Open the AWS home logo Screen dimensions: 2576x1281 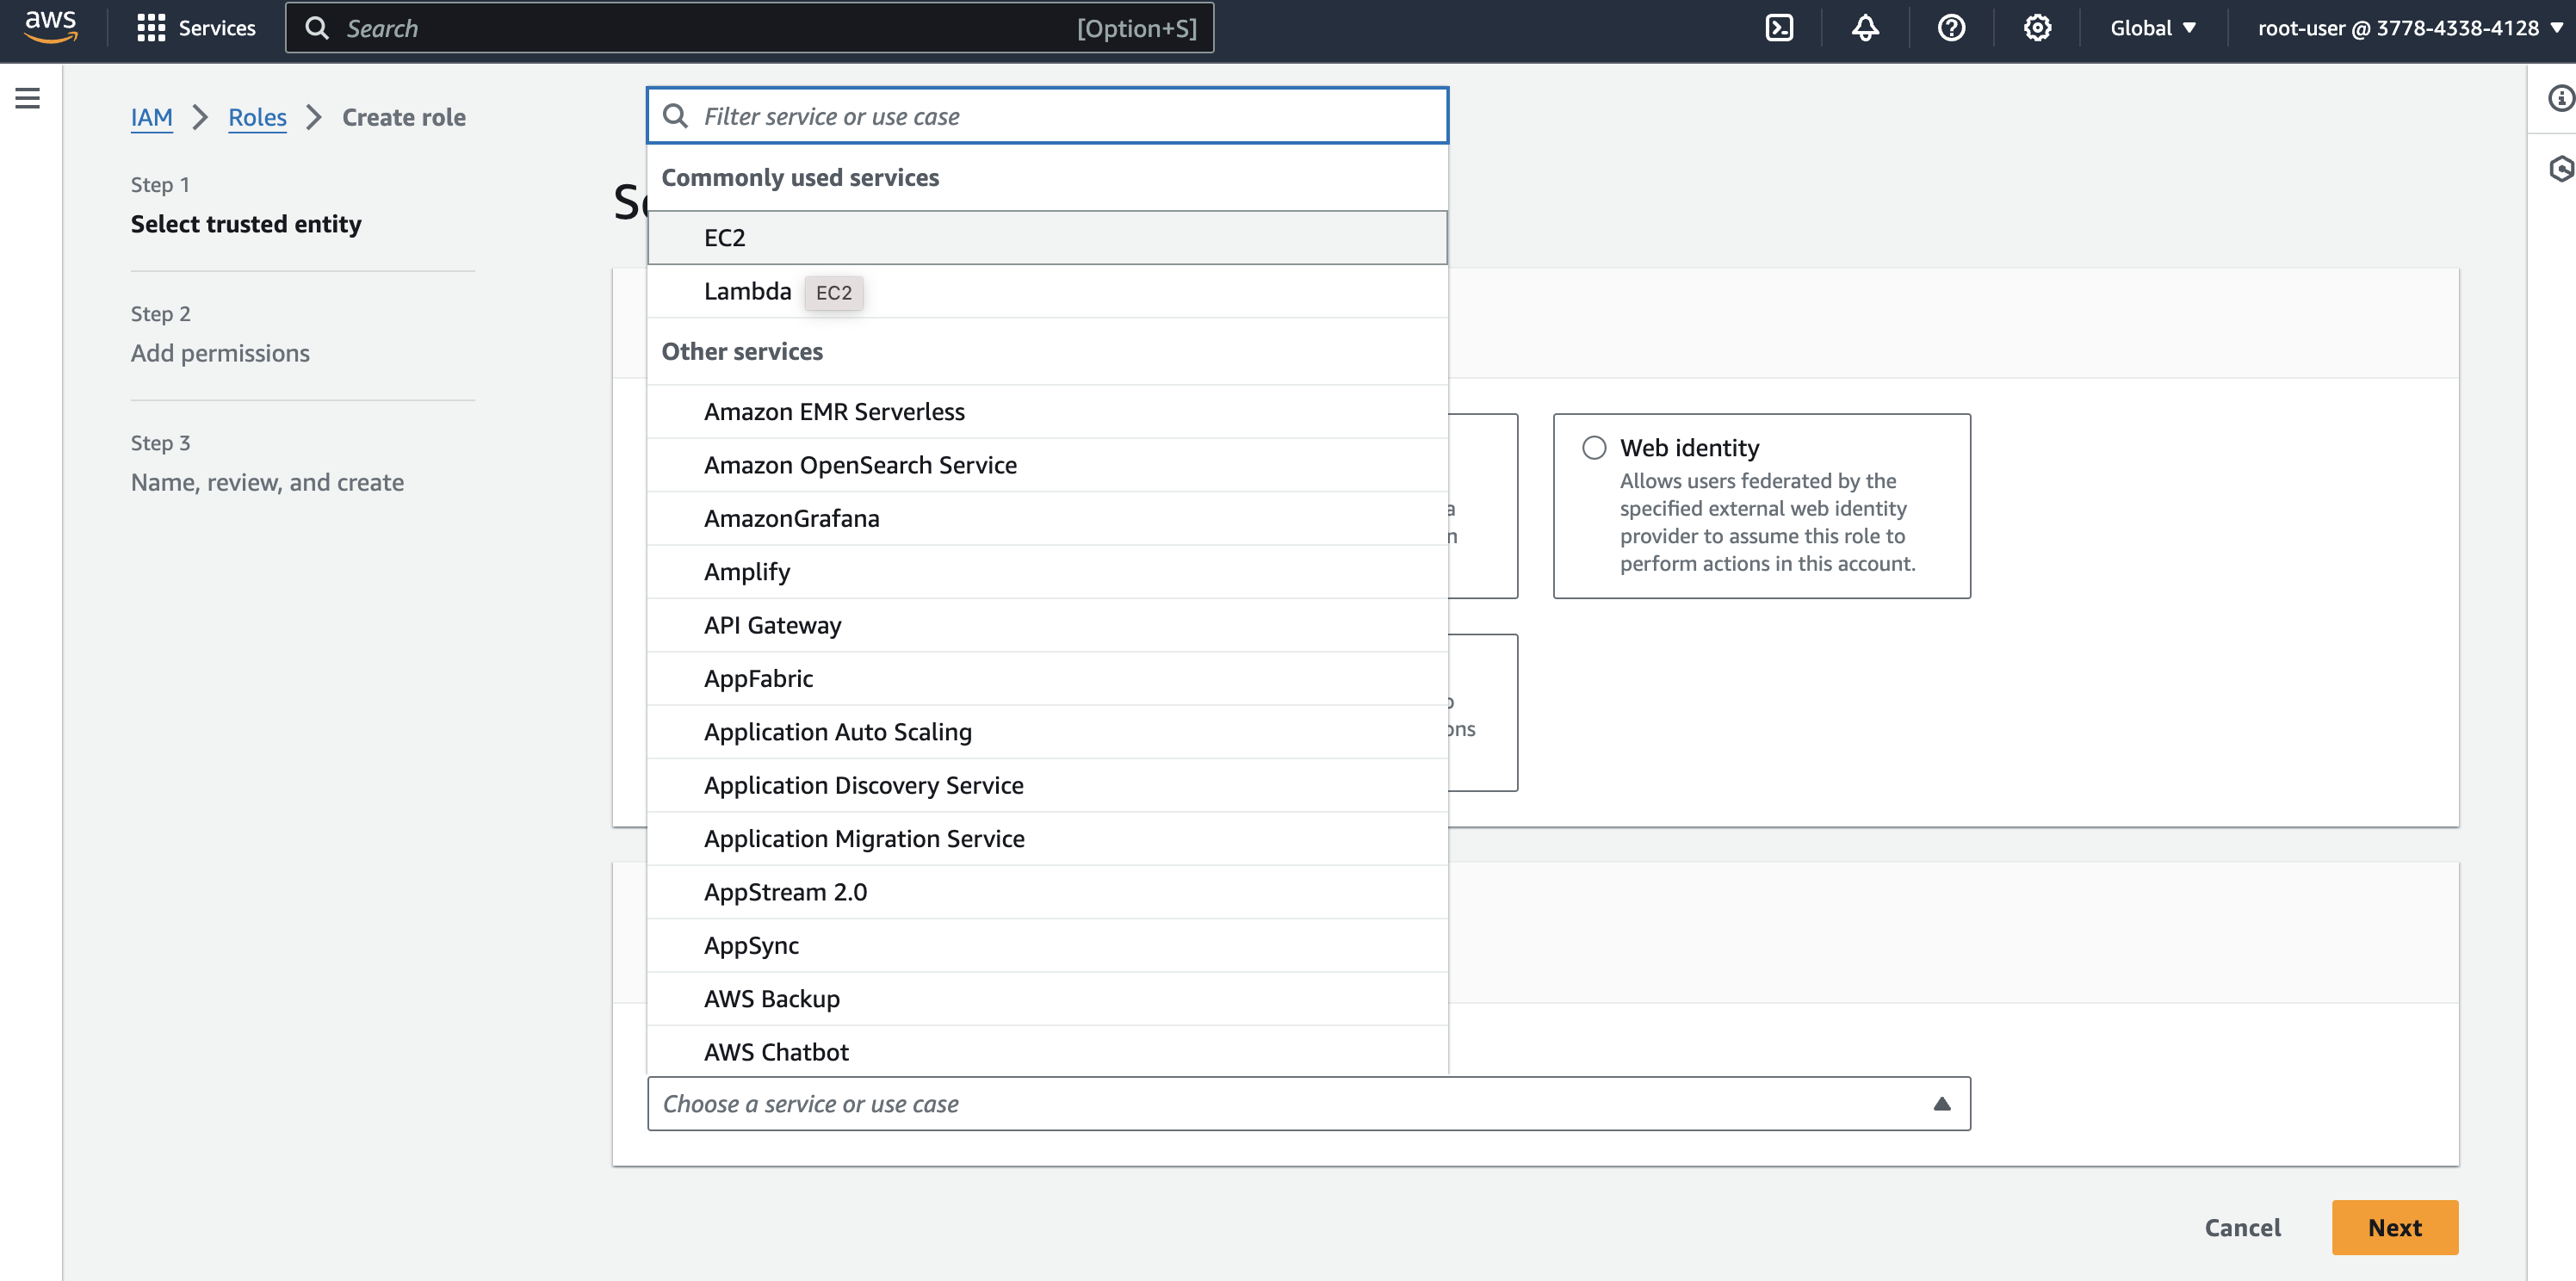coord(50,27)
